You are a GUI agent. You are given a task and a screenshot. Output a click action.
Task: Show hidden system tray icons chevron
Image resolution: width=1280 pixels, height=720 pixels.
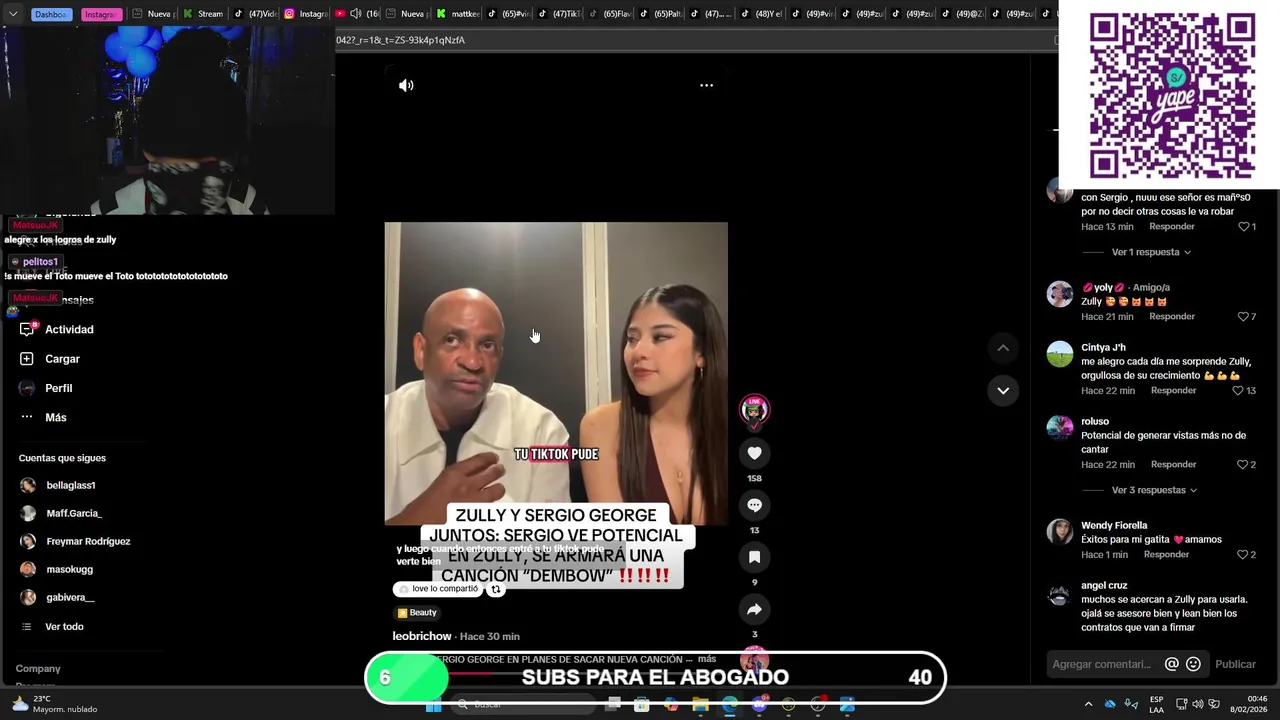[1088, 704]
